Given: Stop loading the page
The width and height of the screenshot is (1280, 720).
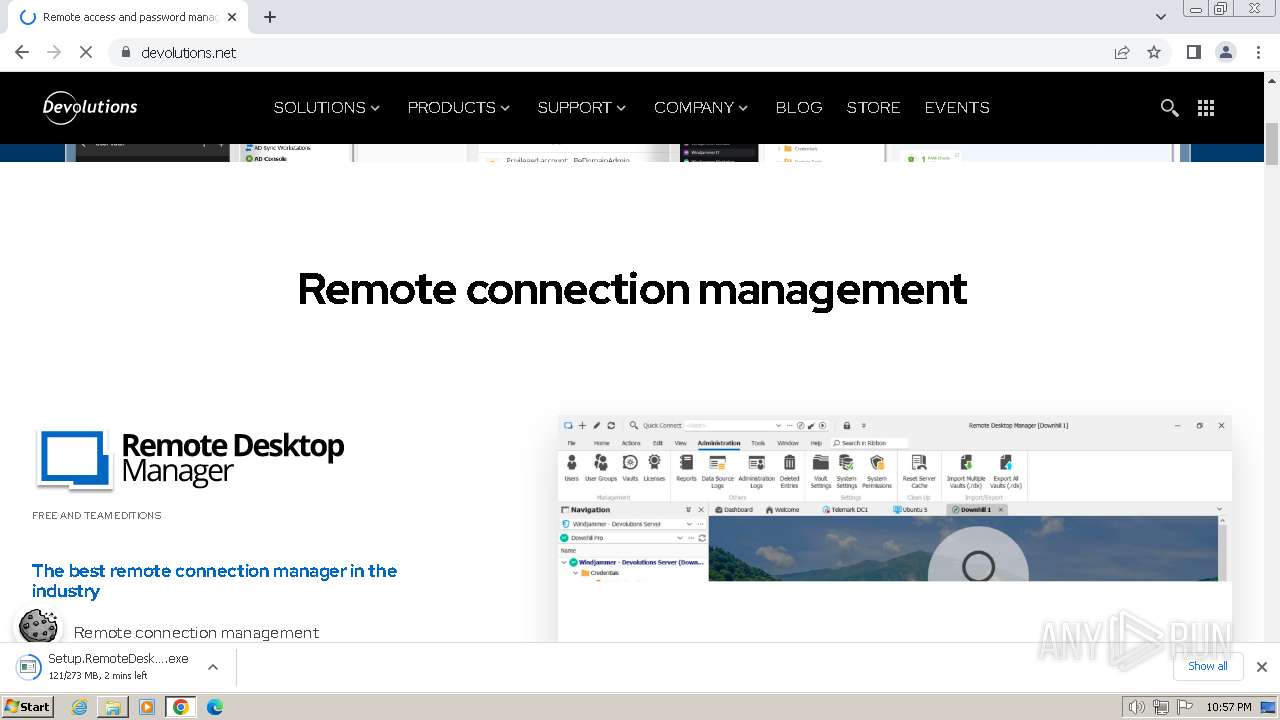Looking at the screenshot, I should pos(86,52).
